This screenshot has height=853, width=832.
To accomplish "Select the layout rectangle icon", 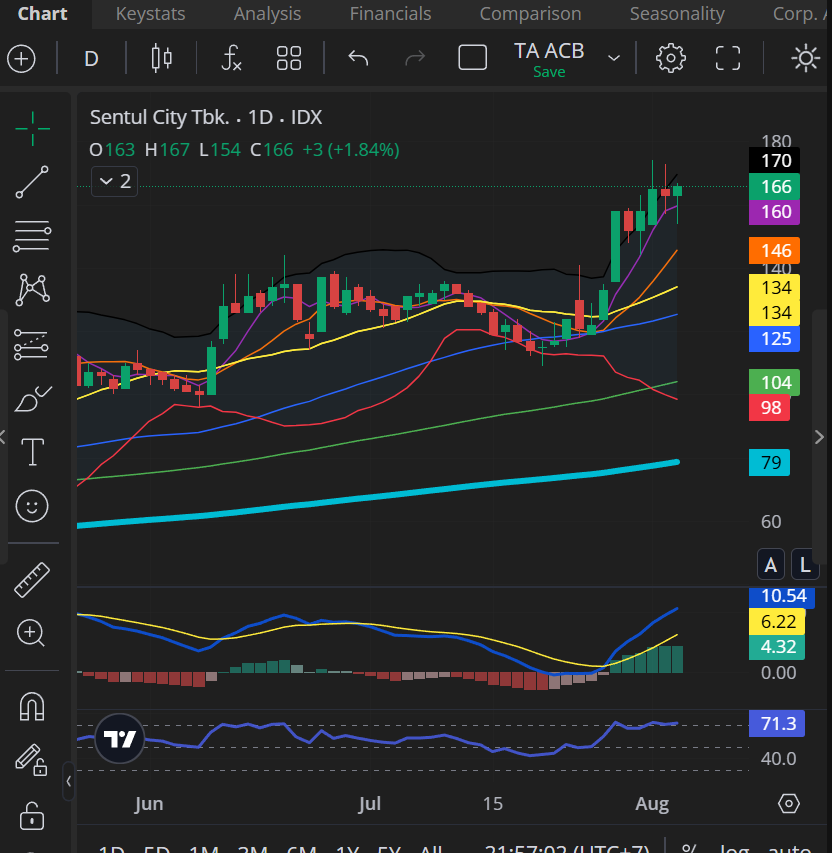I will 472,58.
